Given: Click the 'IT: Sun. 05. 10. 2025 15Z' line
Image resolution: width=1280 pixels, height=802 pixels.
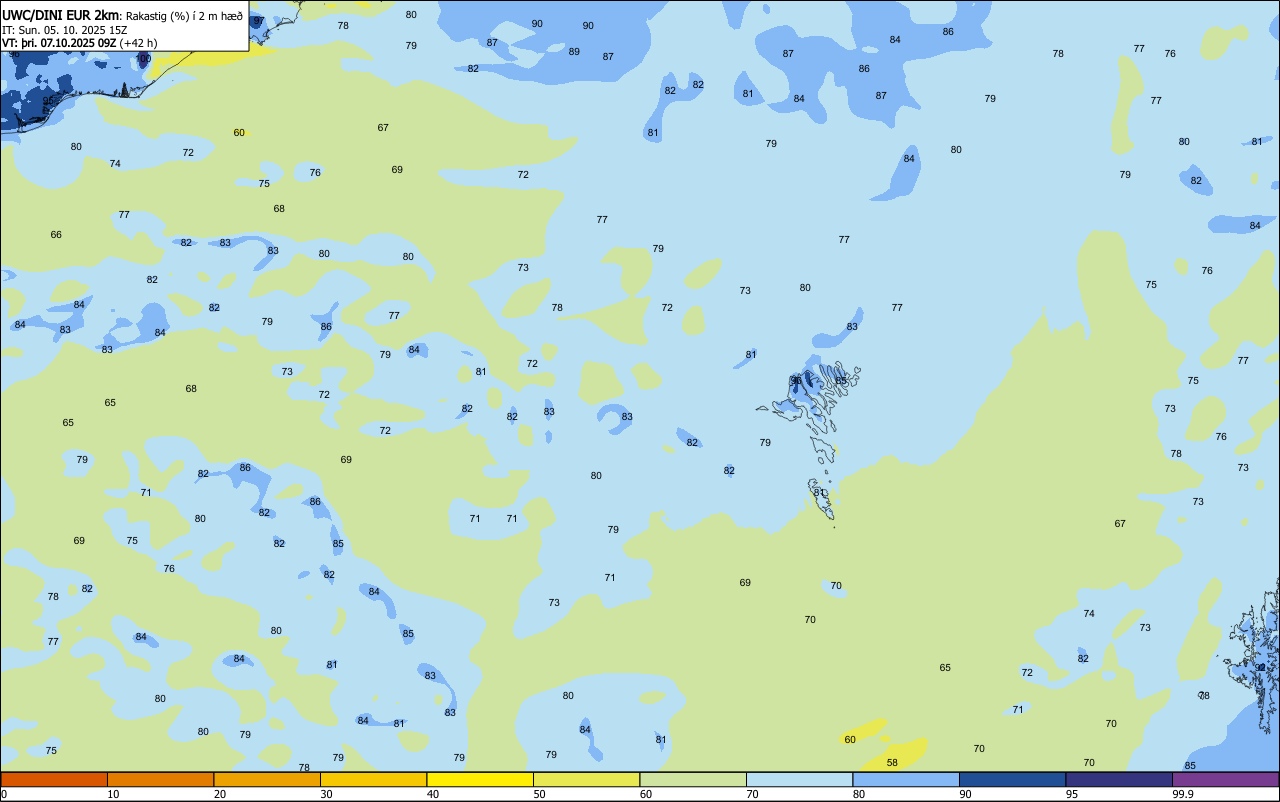Looking at the screenshot, I should (x=64, y=30).
